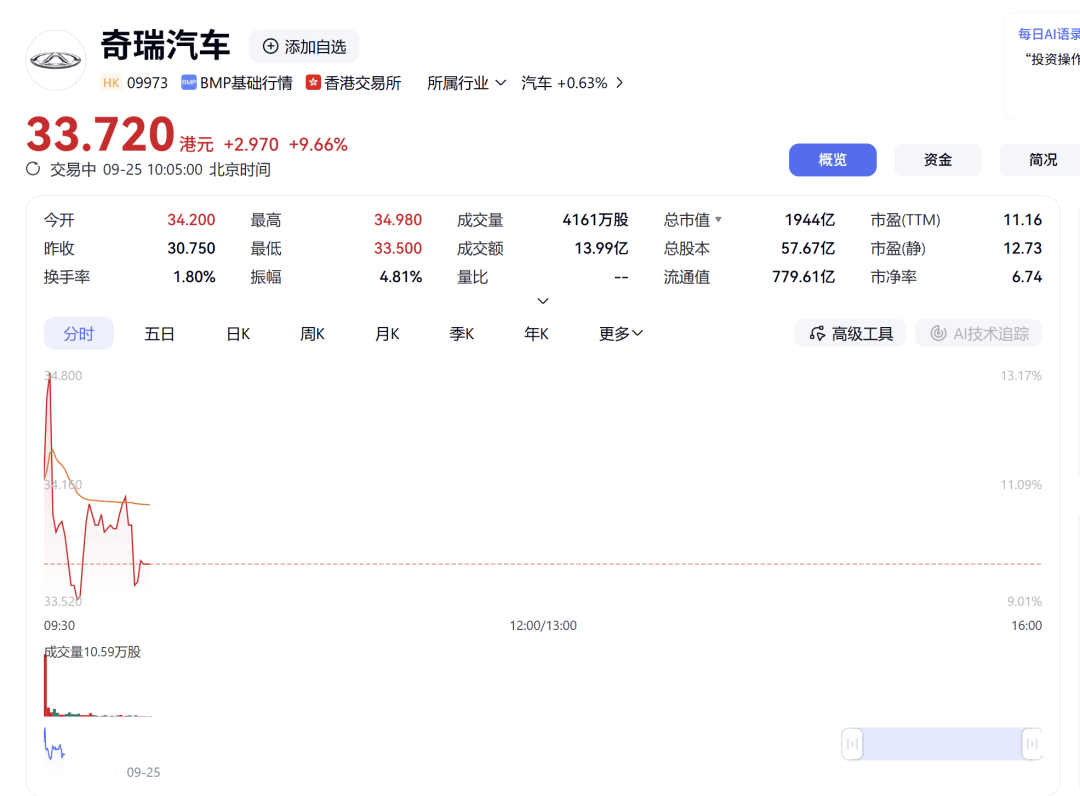Select the 日K chart tab
1080x796 pixels.
pyautogui.click(x=237, y=334)
